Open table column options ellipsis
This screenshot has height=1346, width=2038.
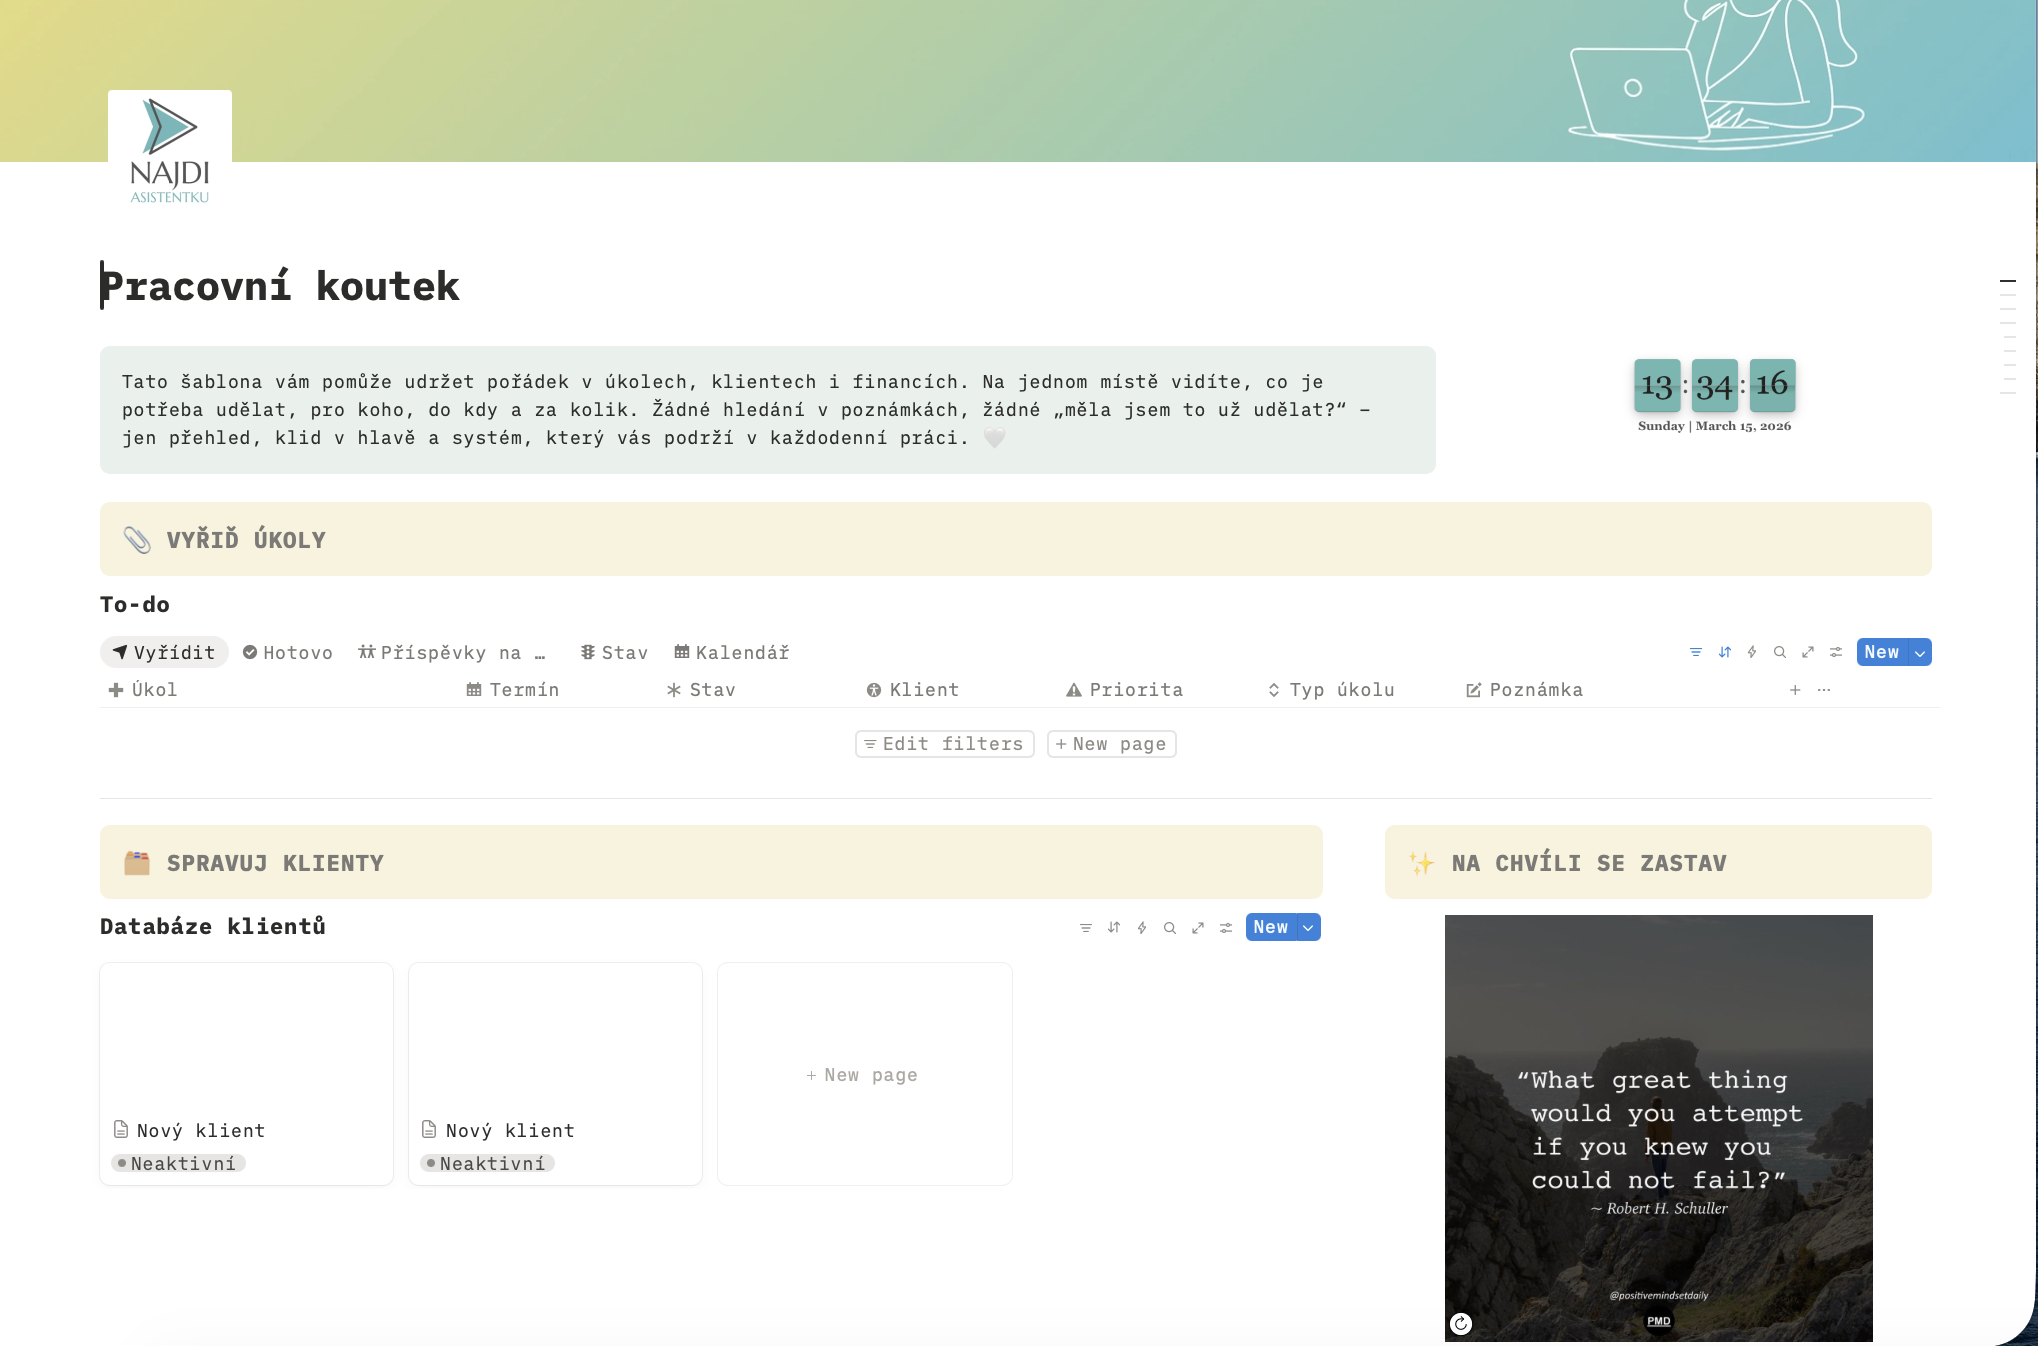point(1824,690)
